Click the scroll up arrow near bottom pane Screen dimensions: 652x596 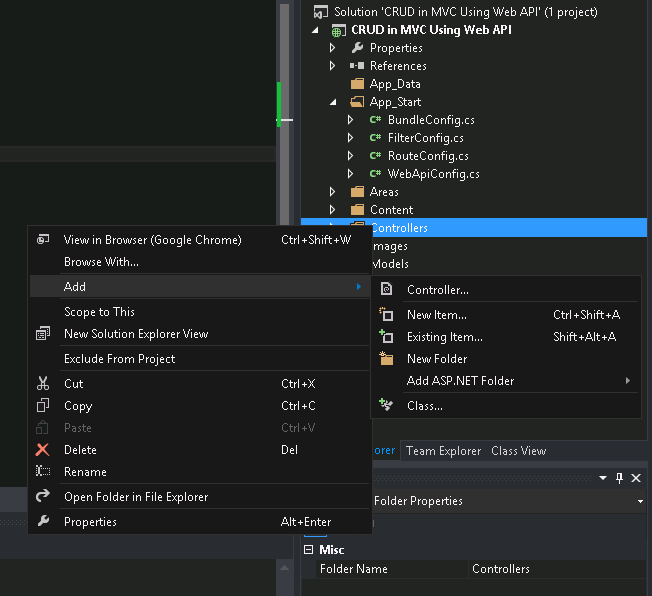click(x=284, y=568)
